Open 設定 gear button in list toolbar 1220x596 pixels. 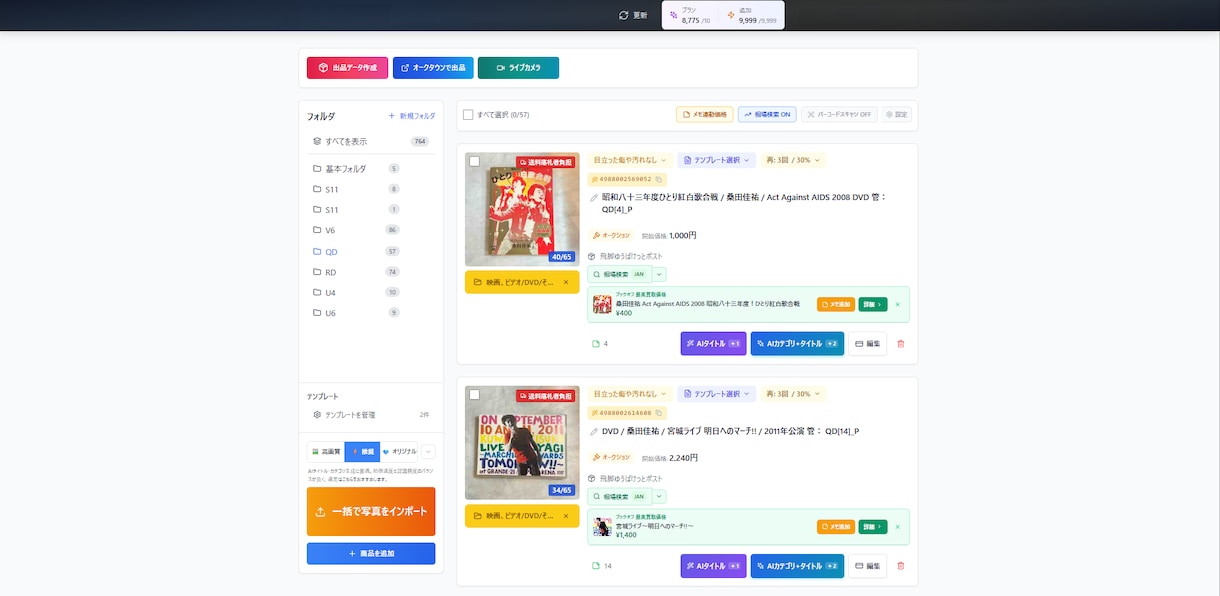pos(897,115)
